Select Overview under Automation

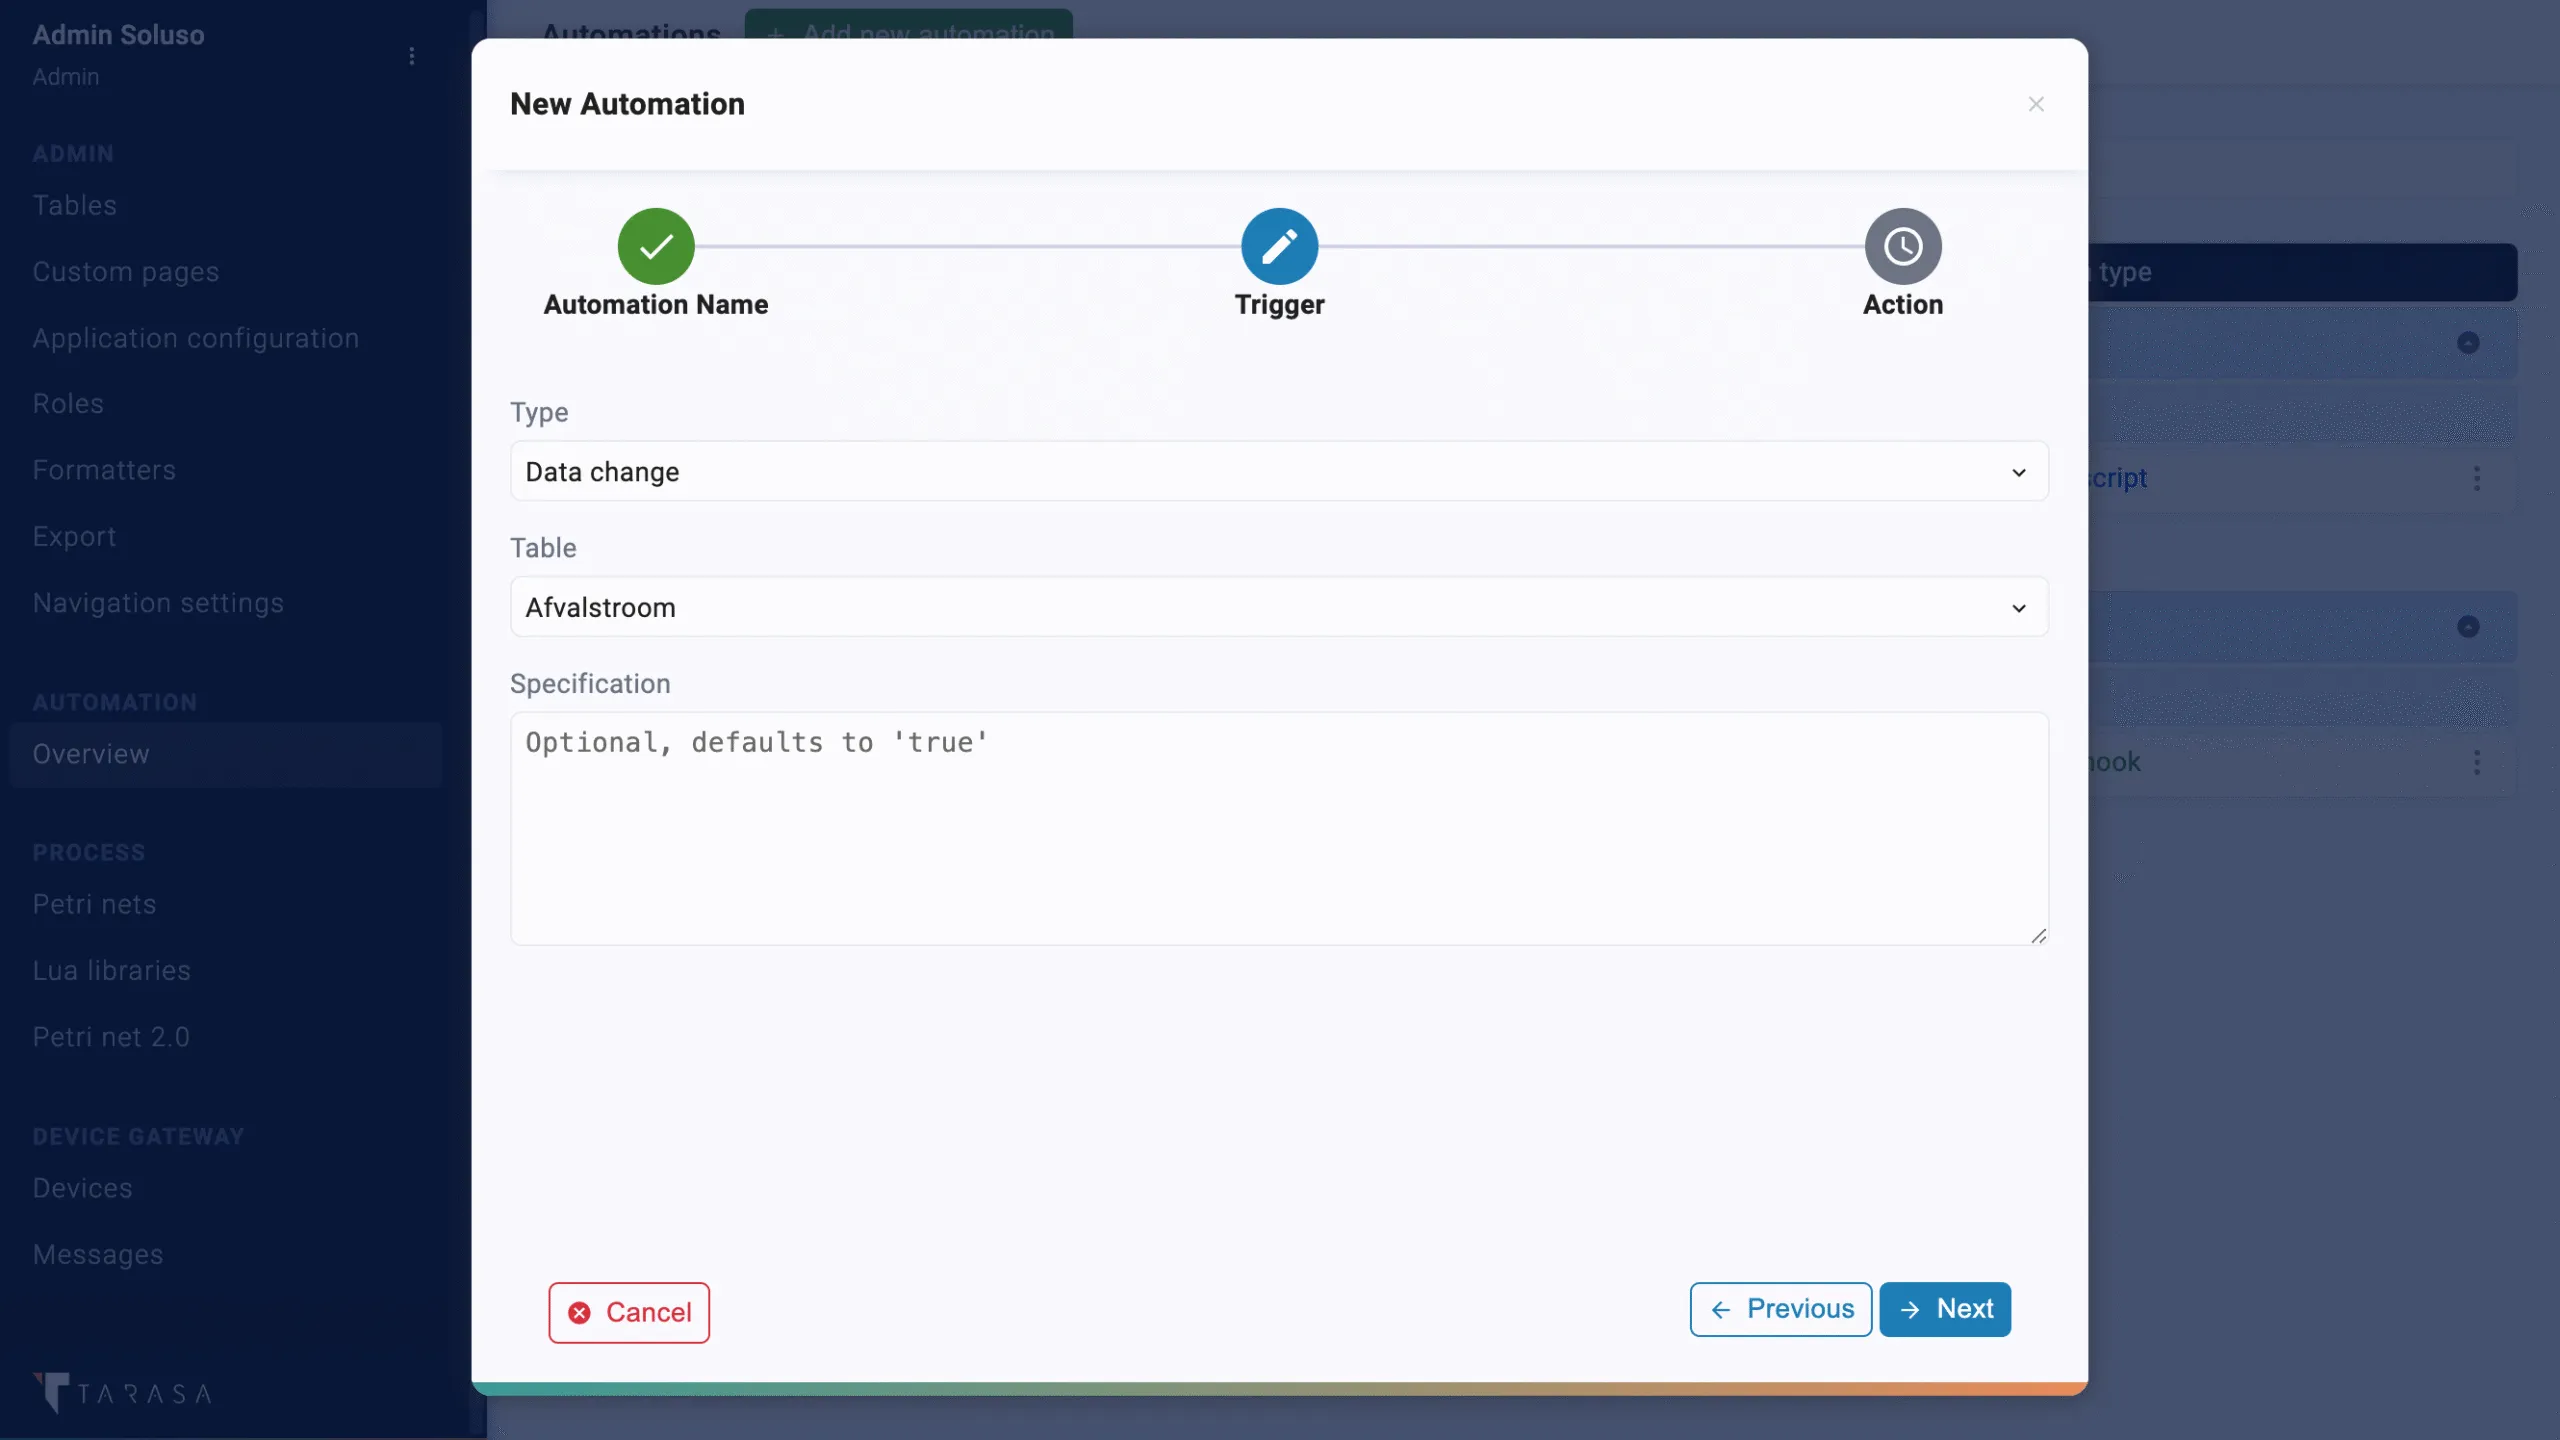click(x=91, y=754)
